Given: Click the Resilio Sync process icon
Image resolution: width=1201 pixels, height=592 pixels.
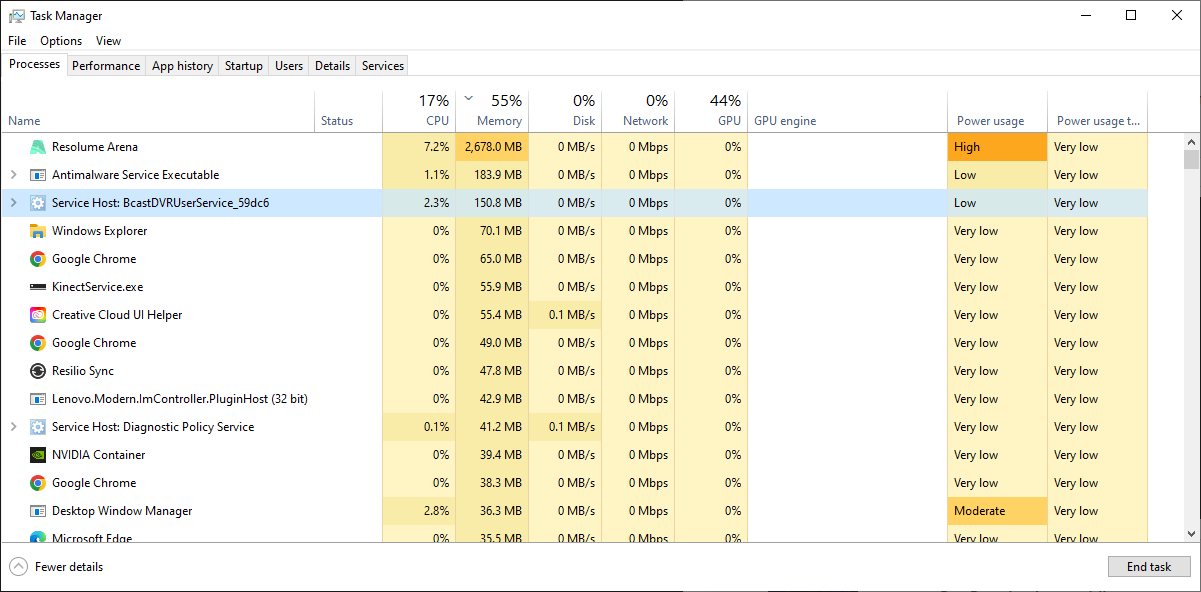Looking at the screenshot, I should (x=38, y=371).
